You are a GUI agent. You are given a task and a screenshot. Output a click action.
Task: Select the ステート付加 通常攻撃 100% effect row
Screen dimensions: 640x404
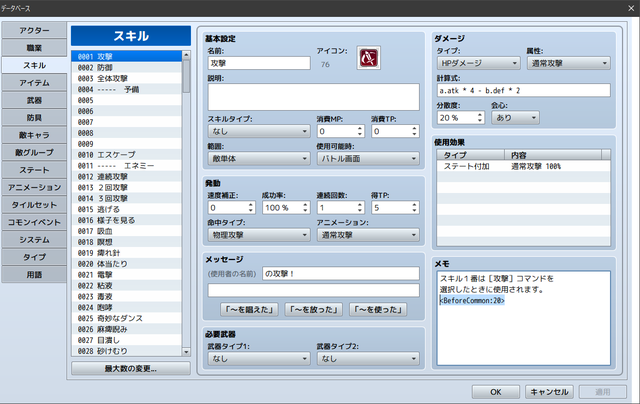[x=524, y=166]
